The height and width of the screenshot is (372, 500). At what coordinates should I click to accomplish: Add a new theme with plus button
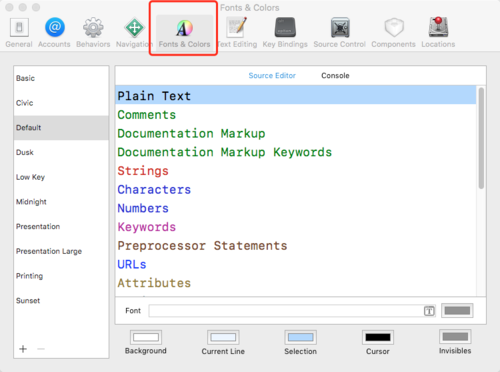(23, 349)
